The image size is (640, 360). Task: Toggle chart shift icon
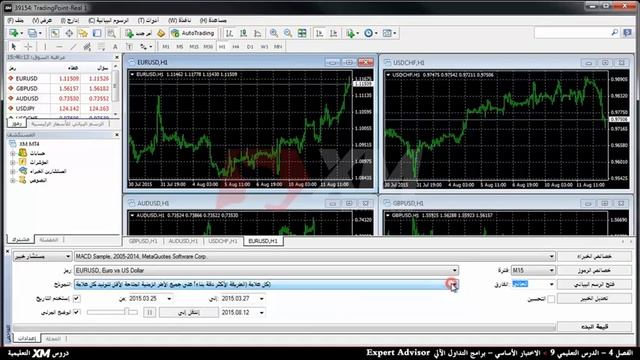(333, 33)
